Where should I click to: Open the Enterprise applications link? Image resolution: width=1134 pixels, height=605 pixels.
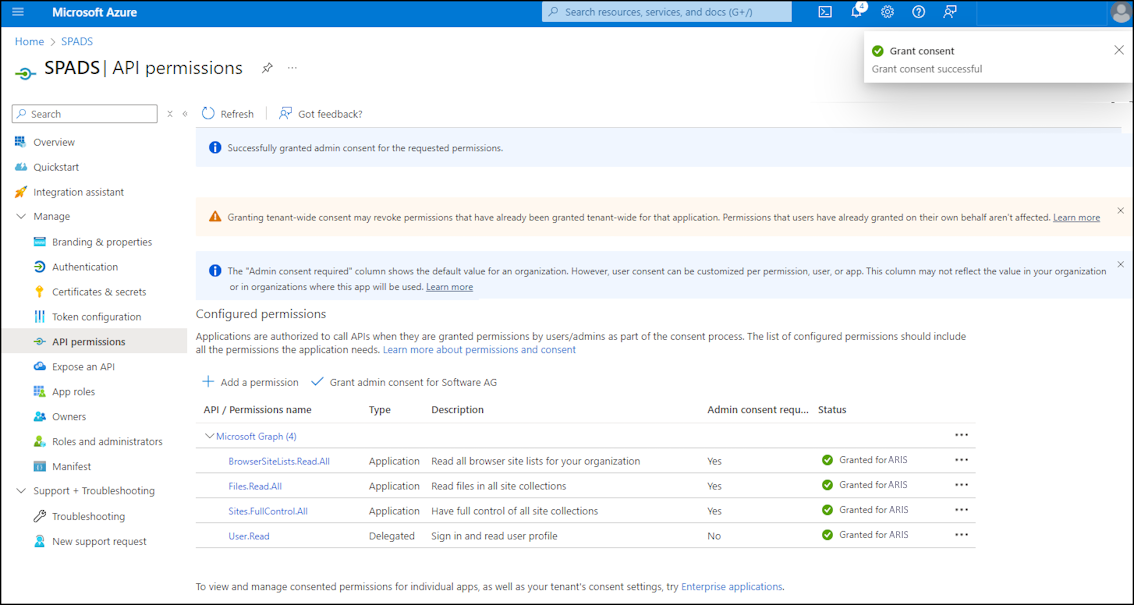pos(731,586)
